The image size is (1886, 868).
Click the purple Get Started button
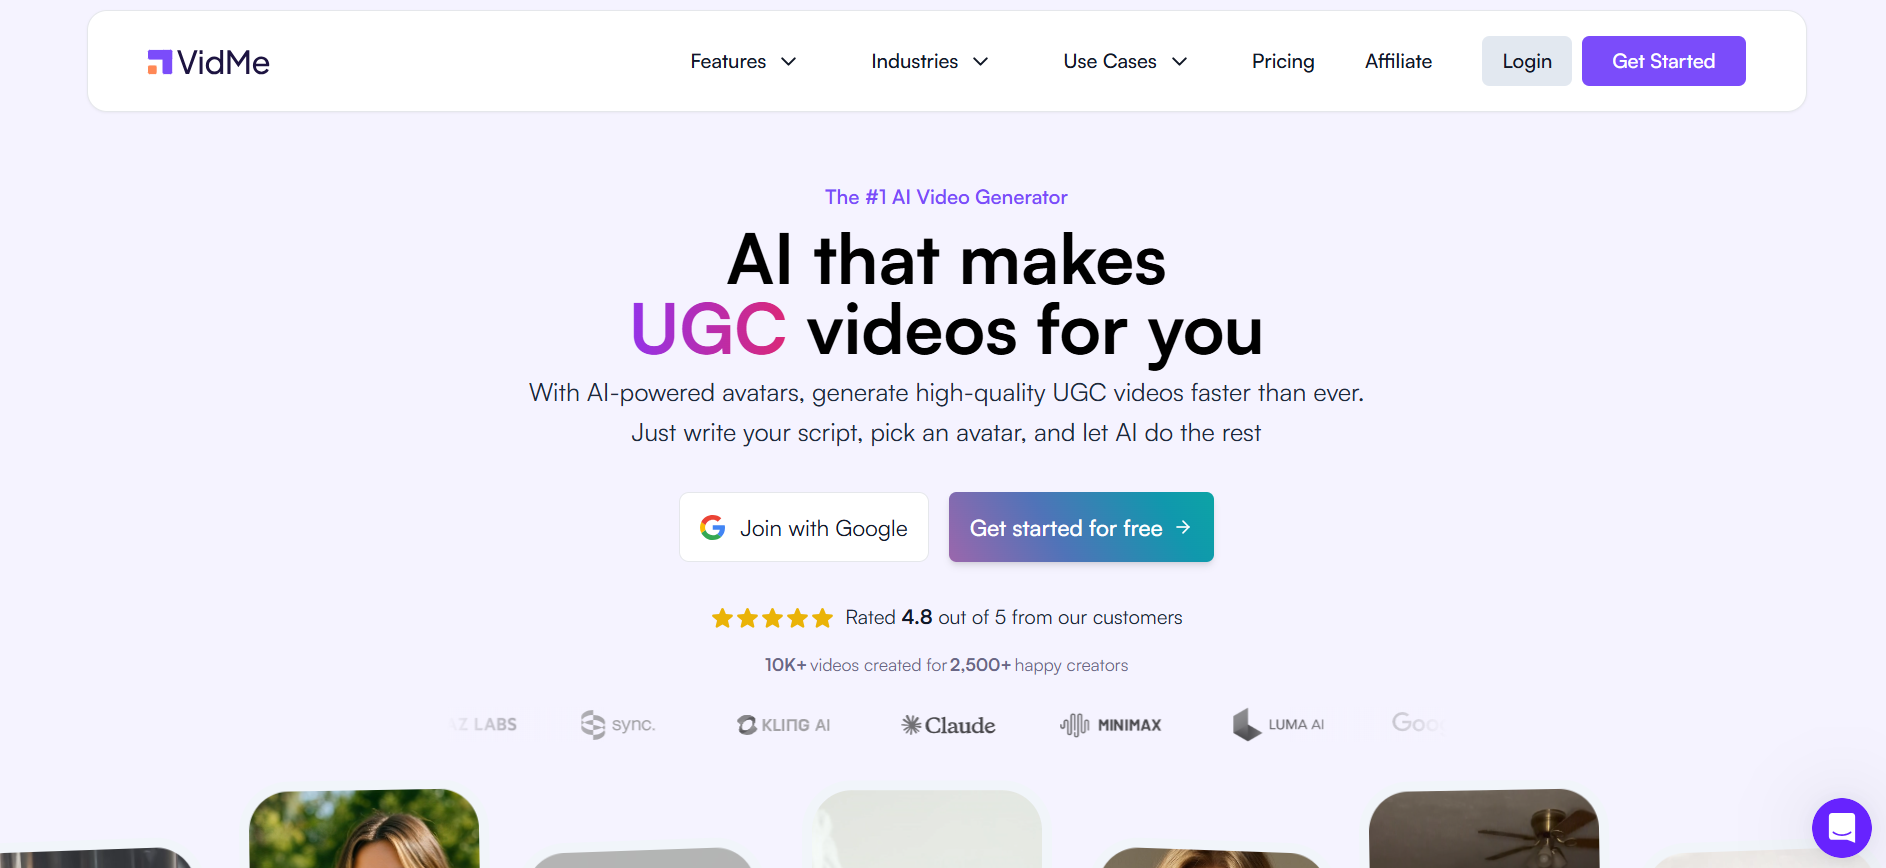(1664, 61)
